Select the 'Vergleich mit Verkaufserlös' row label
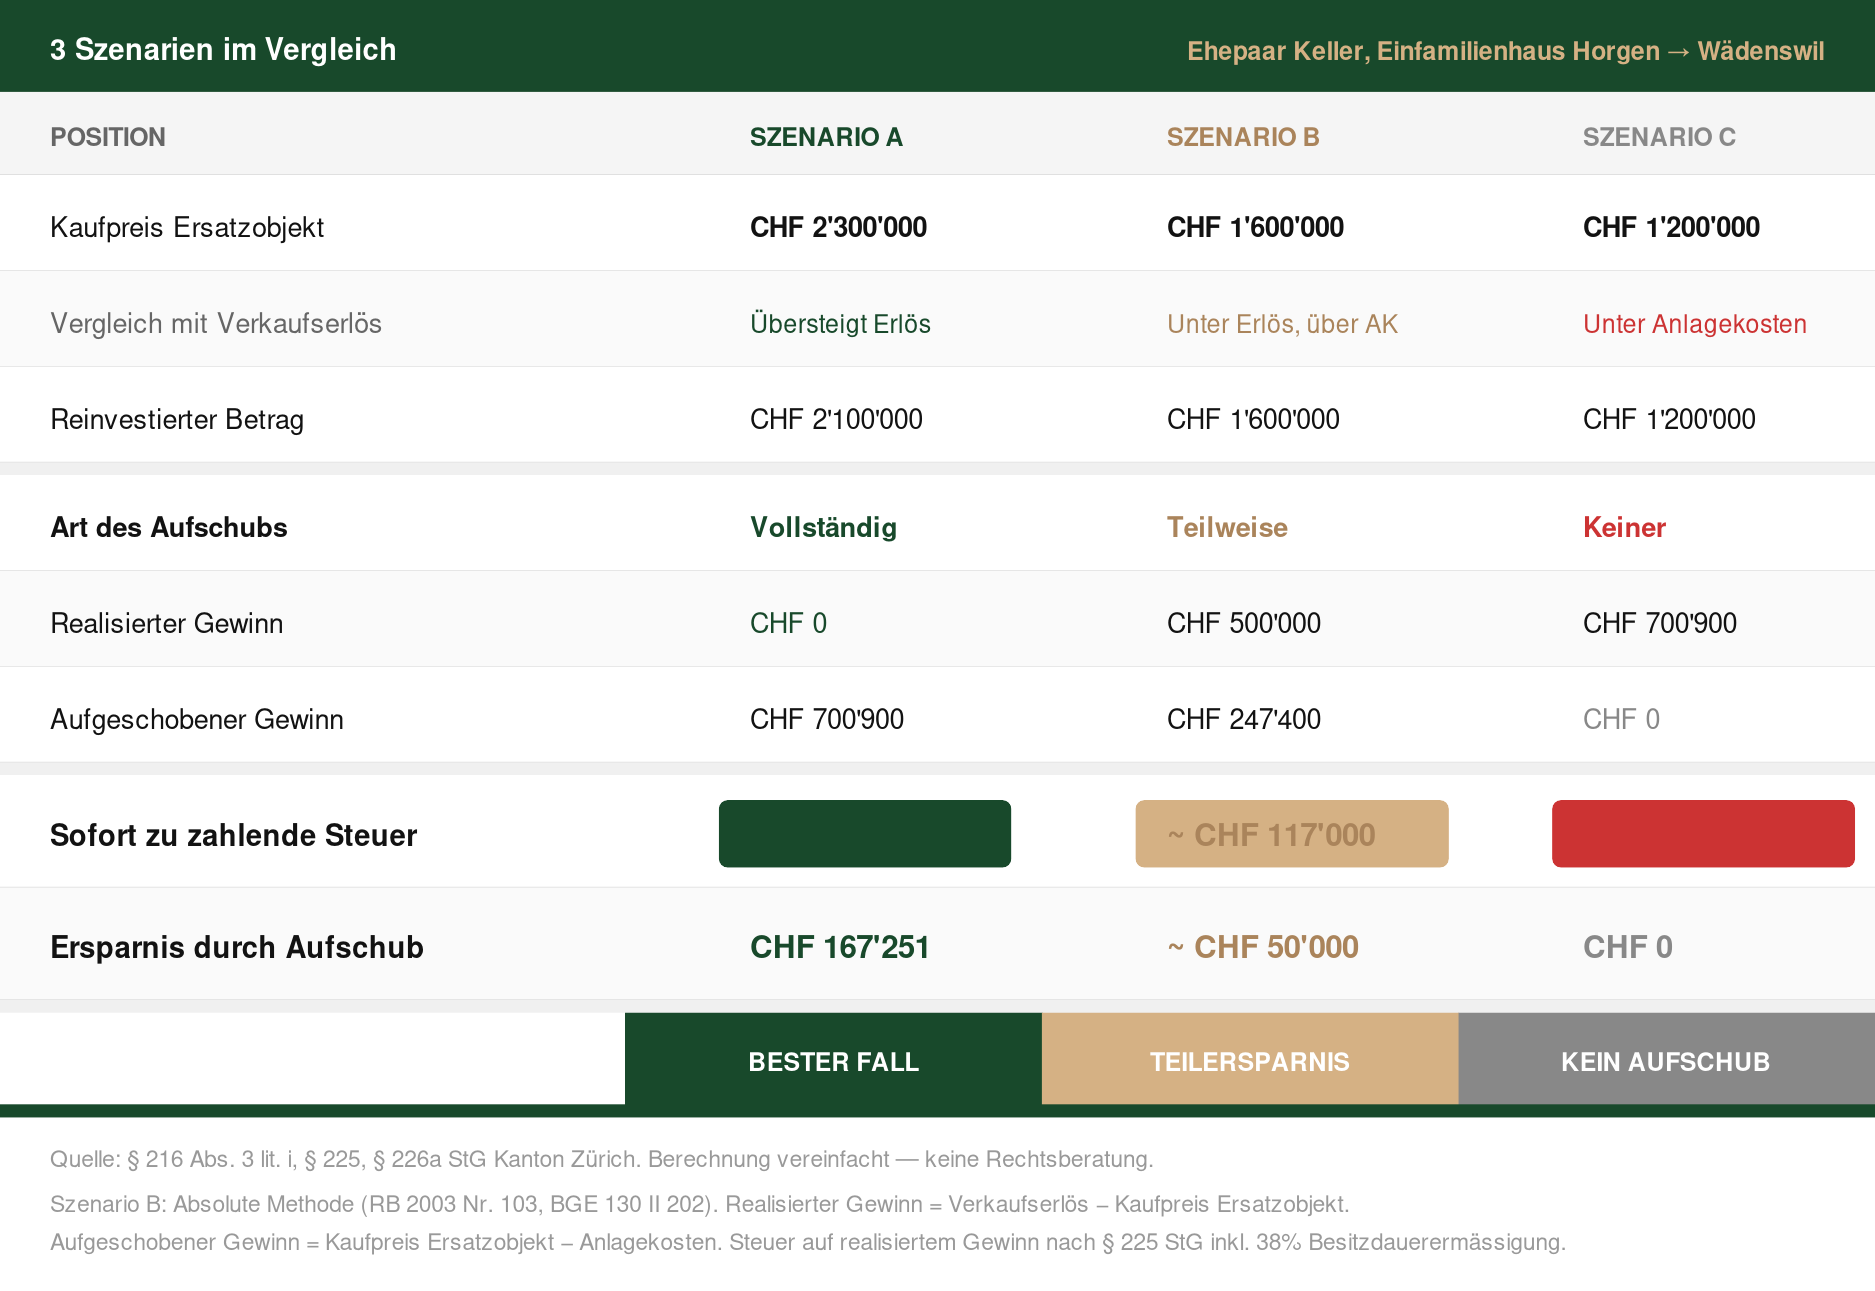The image size is (1875, 1291). click(x=216, y=323)
